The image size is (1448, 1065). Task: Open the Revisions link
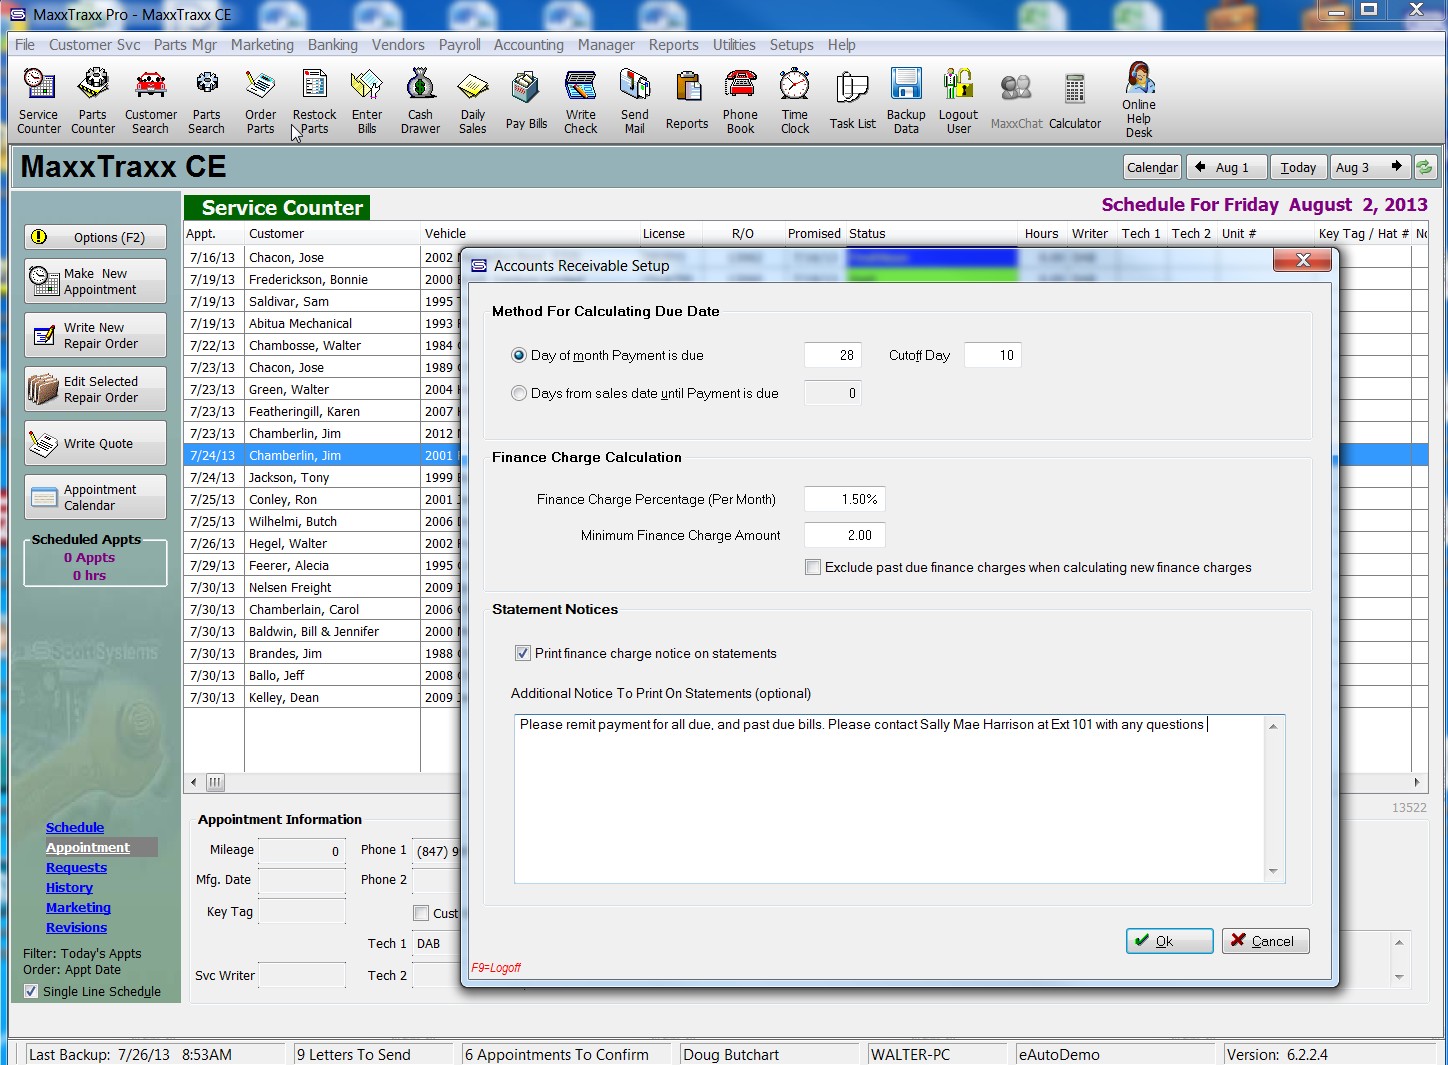click(76, 927)
